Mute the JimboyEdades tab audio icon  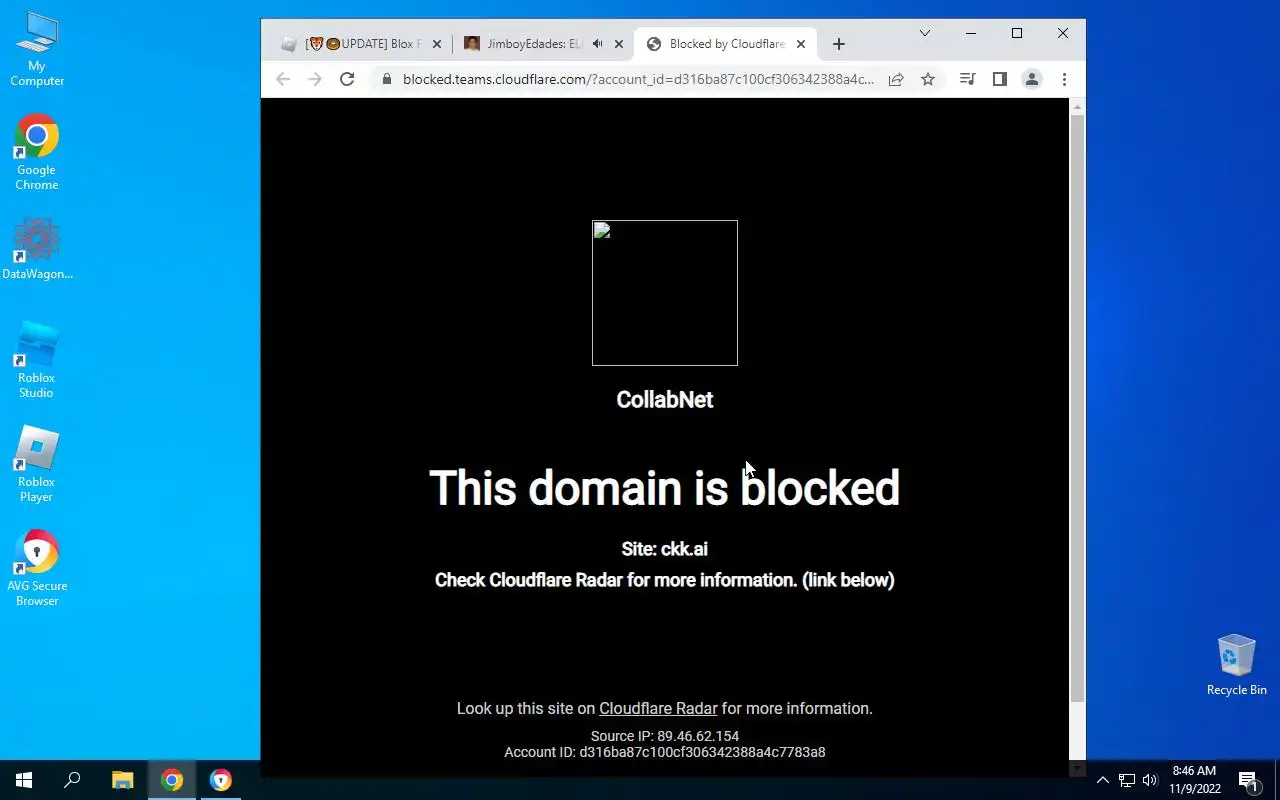click(597, 44)
